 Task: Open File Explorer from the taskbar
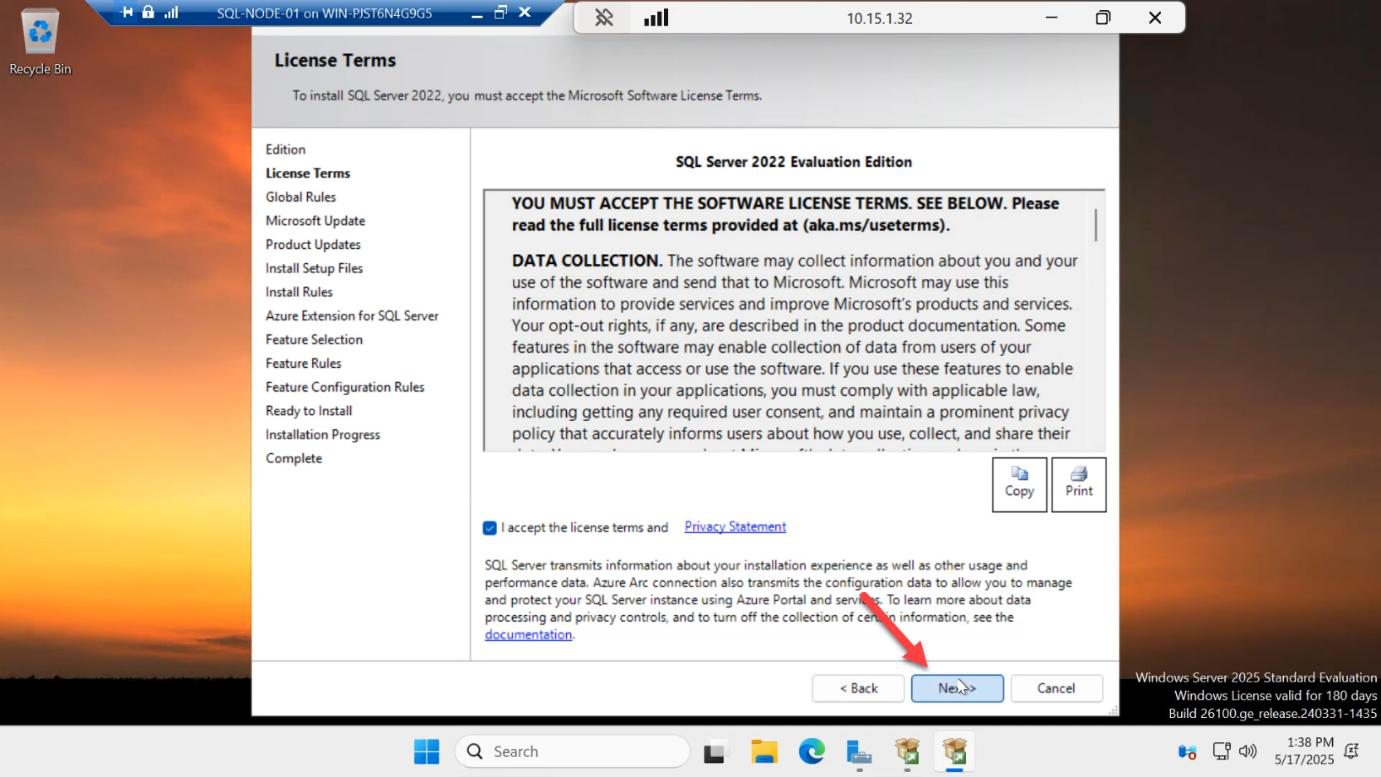[764, 751]
